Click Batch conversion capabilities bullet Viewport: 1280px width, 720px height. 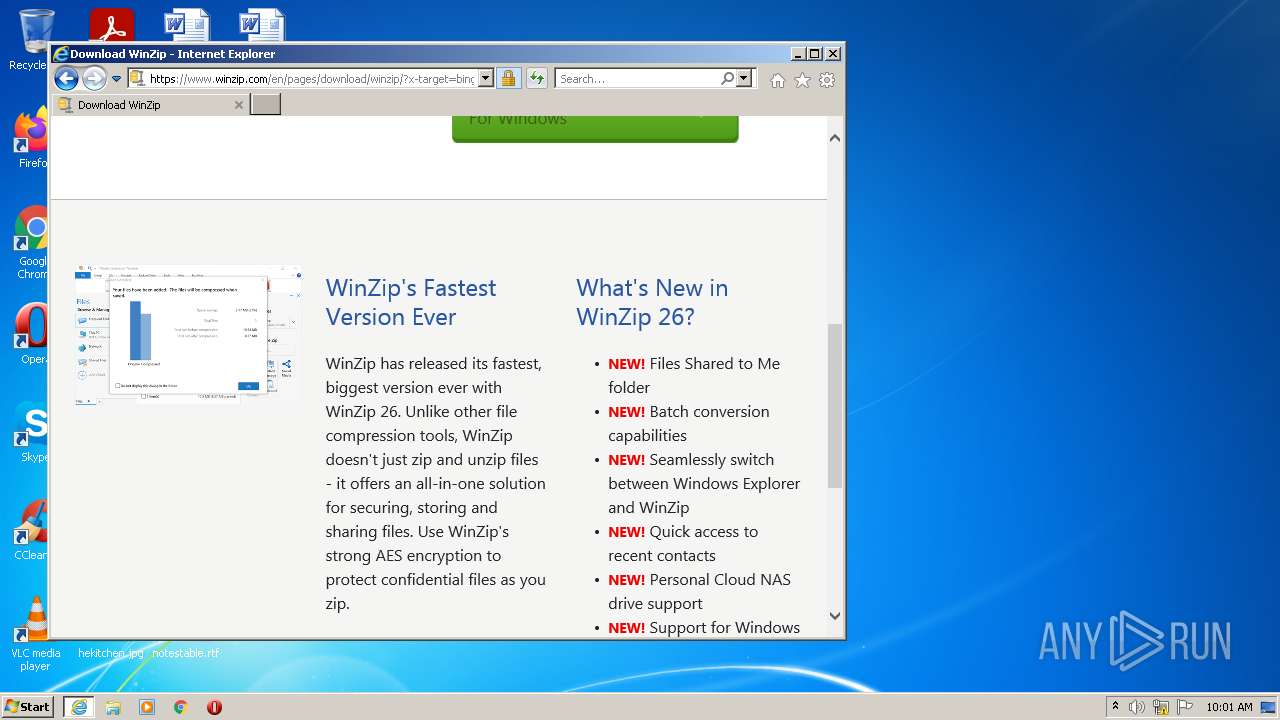pos(689,423)
